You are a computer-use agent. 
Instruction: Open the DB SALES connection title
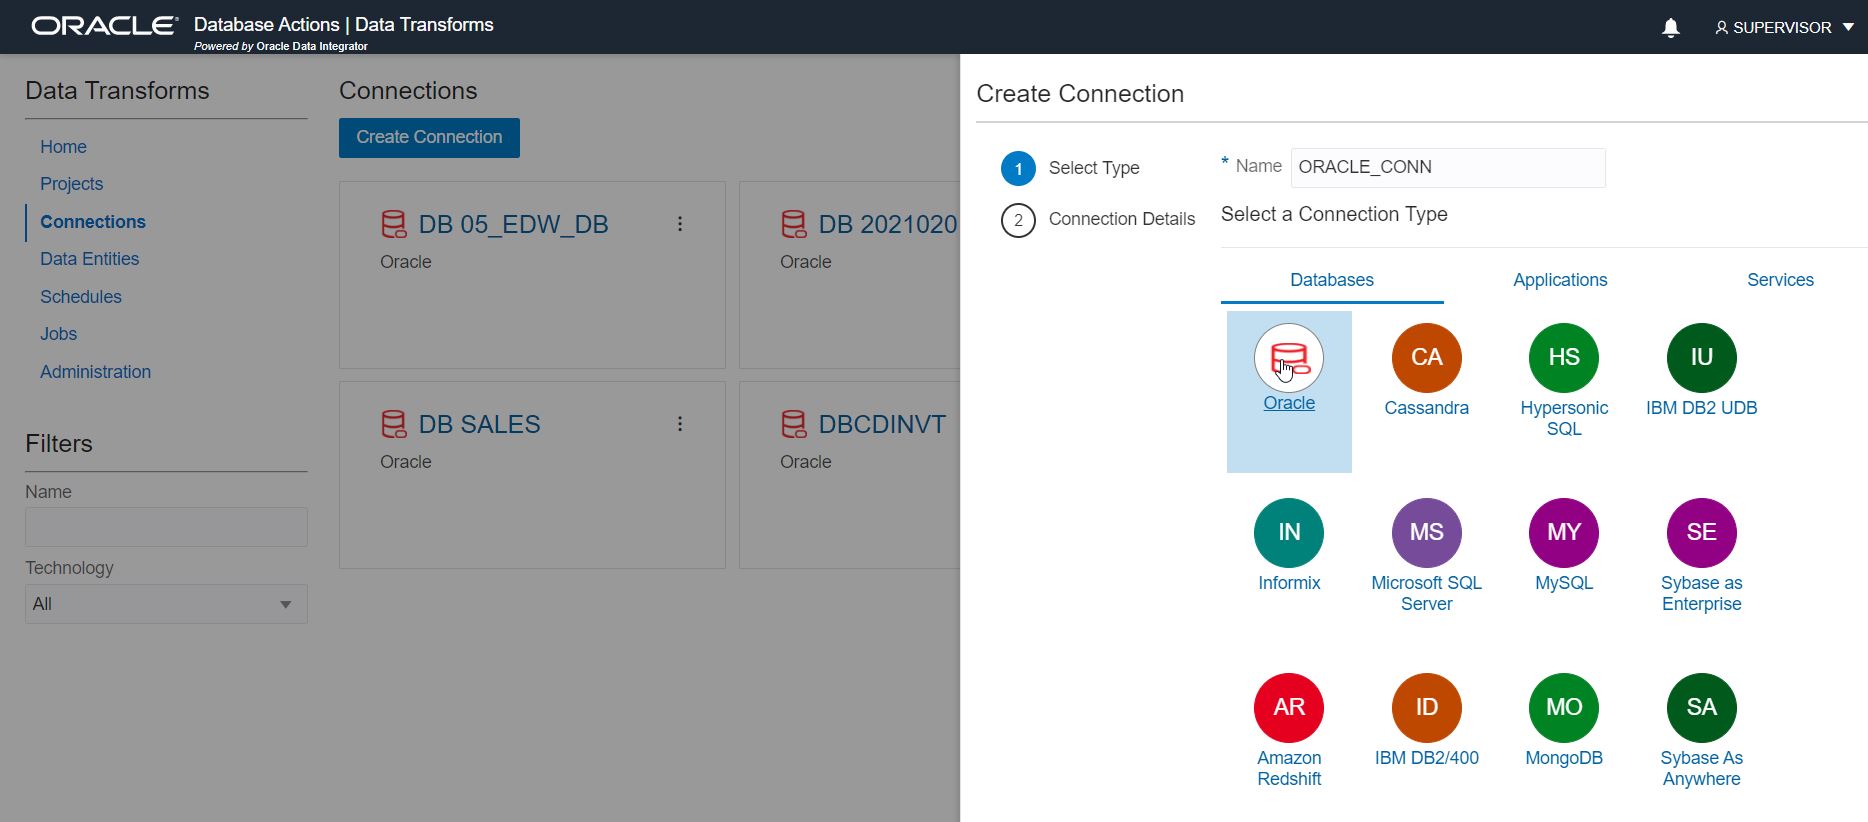[479, 425]
